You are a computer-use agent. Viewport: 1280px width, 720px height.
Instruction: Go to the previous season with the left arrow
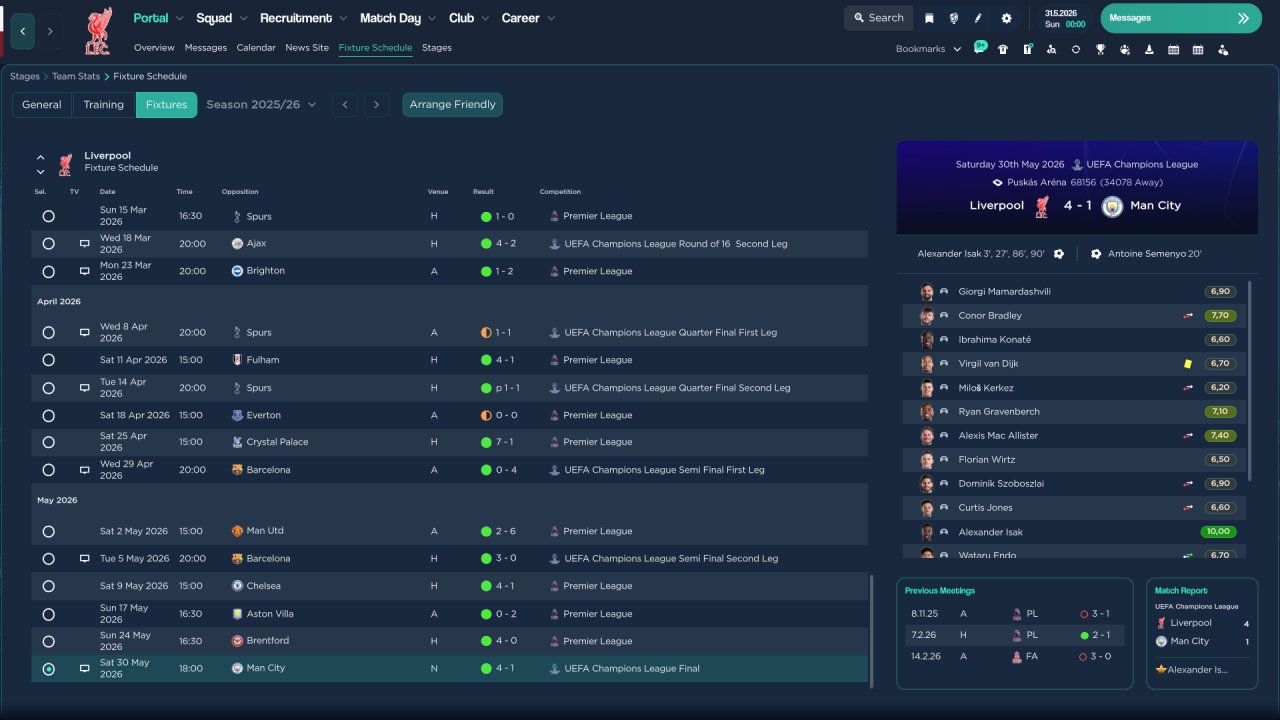point(345,105)
